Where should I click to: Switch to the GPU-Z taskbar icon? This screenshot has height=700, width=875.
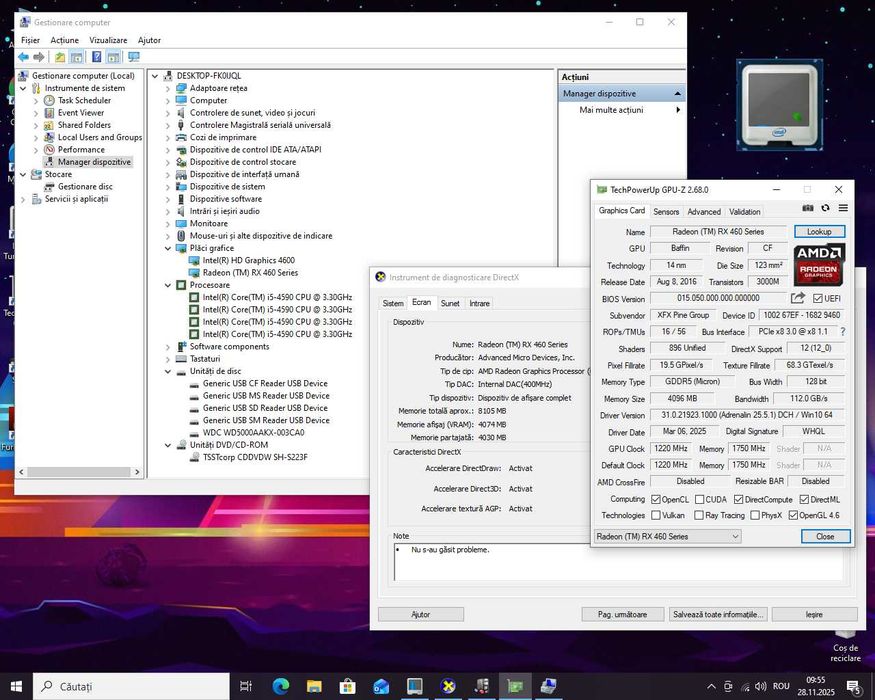(x=515, y=686)
